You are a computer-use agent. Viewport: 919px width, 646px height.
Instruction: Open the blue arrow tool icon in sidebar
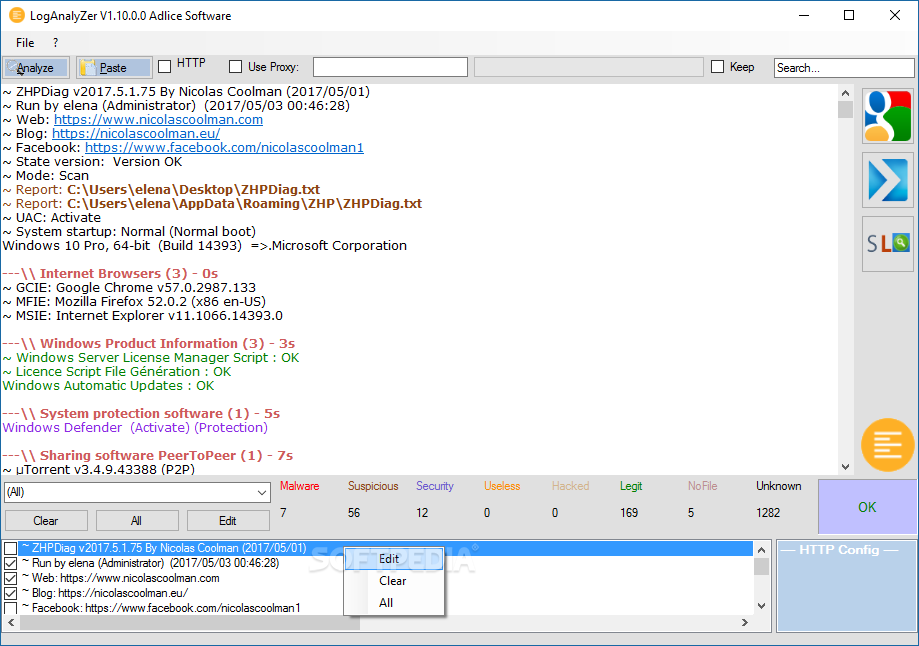click(888, 180)
